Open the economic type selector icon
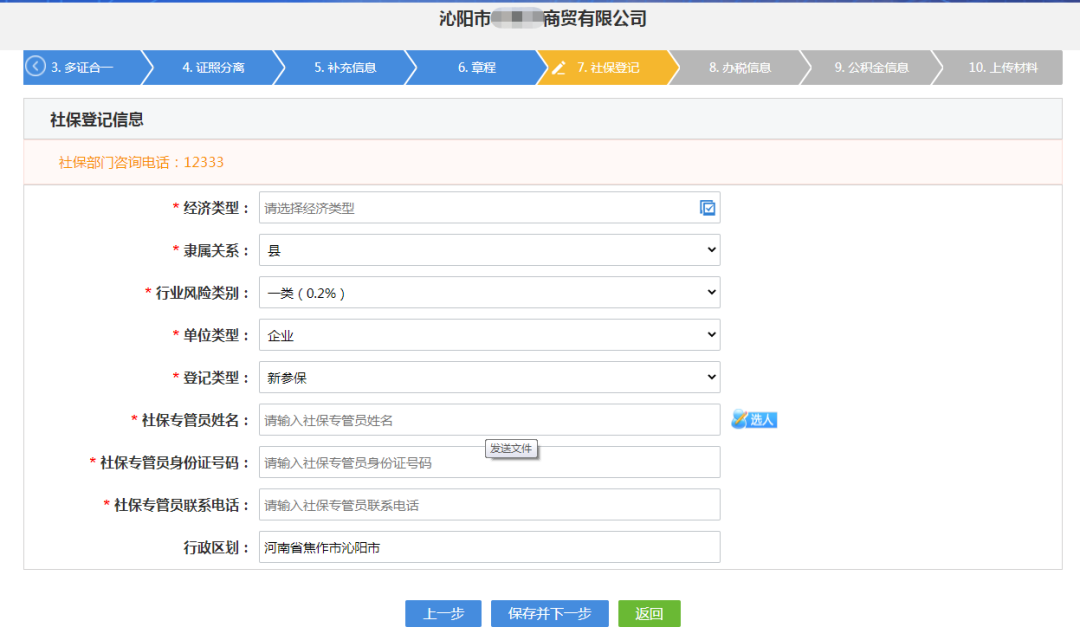1080x640 pixels. [x=708, y=207]
